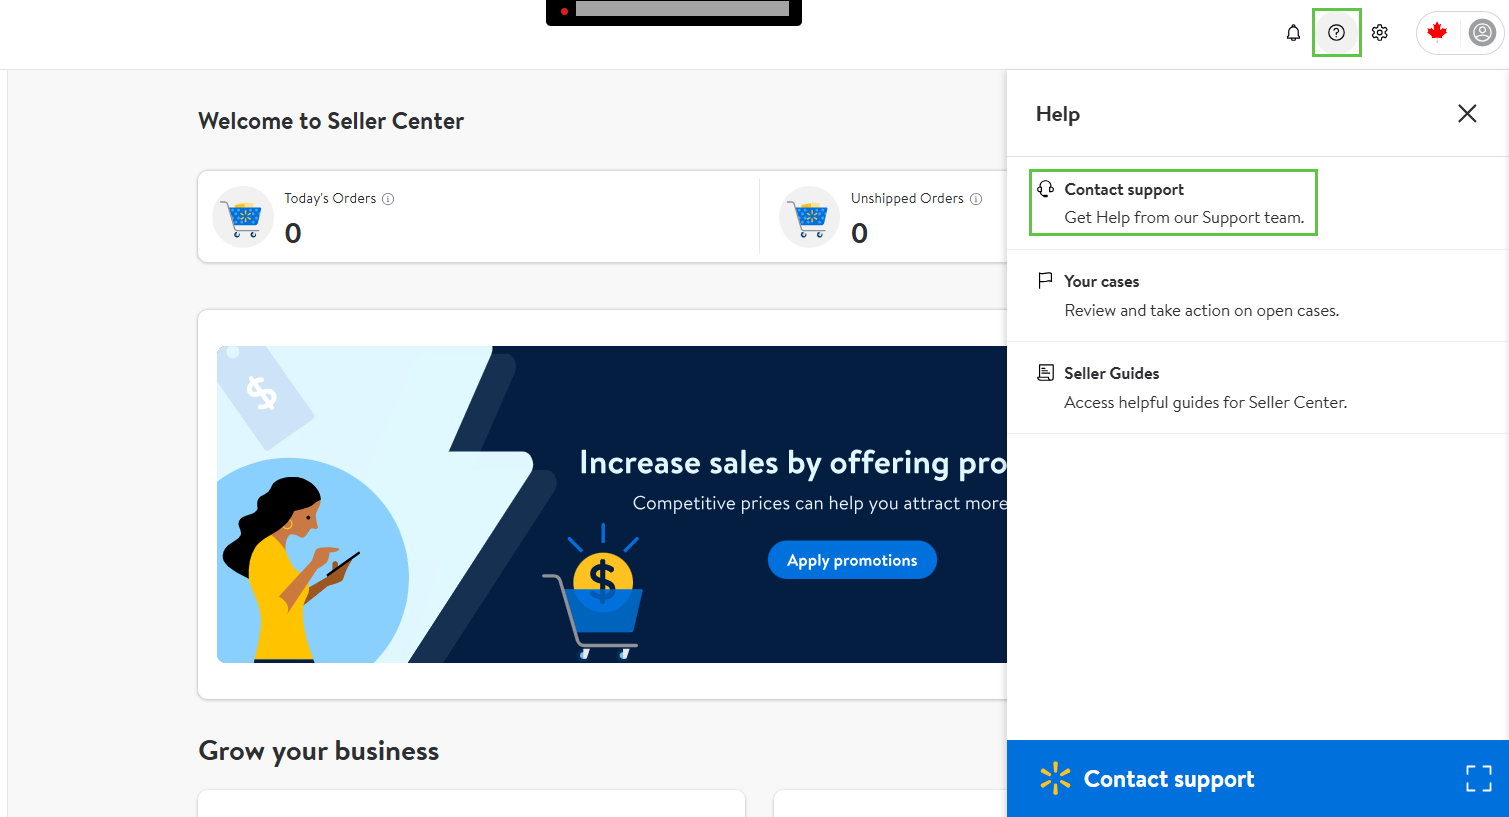Open Your cases in the Help panel
Screen dimensions: 1509x817
[1258, 296]
